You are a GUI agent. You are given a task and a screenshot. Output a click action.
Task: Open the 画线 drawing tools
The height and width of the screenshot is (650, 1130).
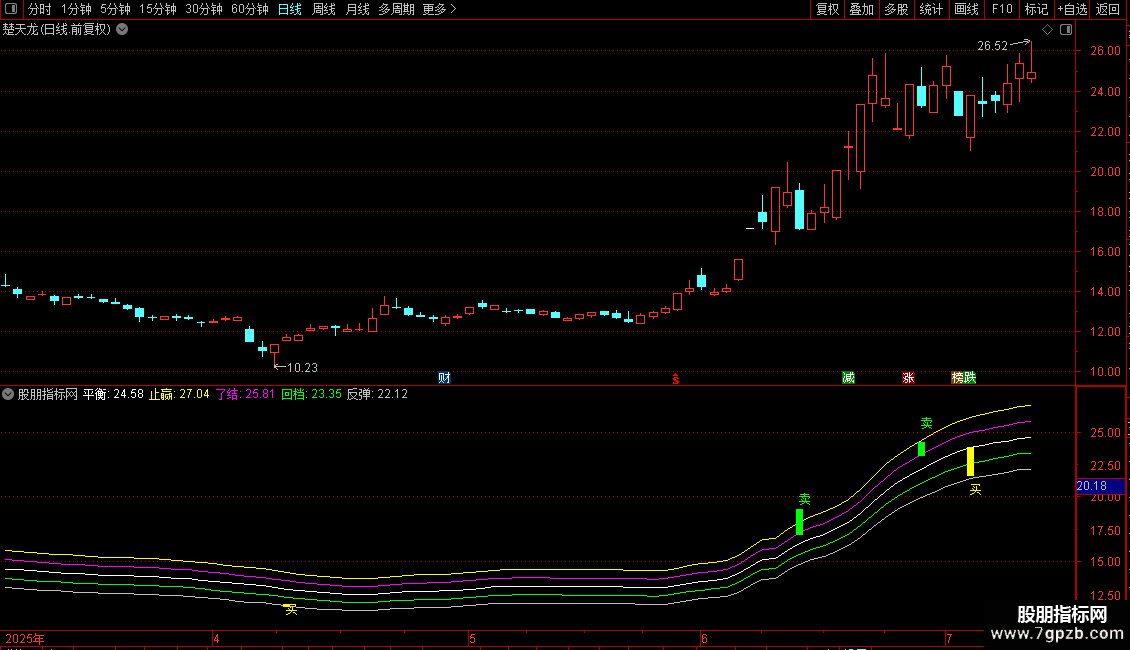point(966,9)
